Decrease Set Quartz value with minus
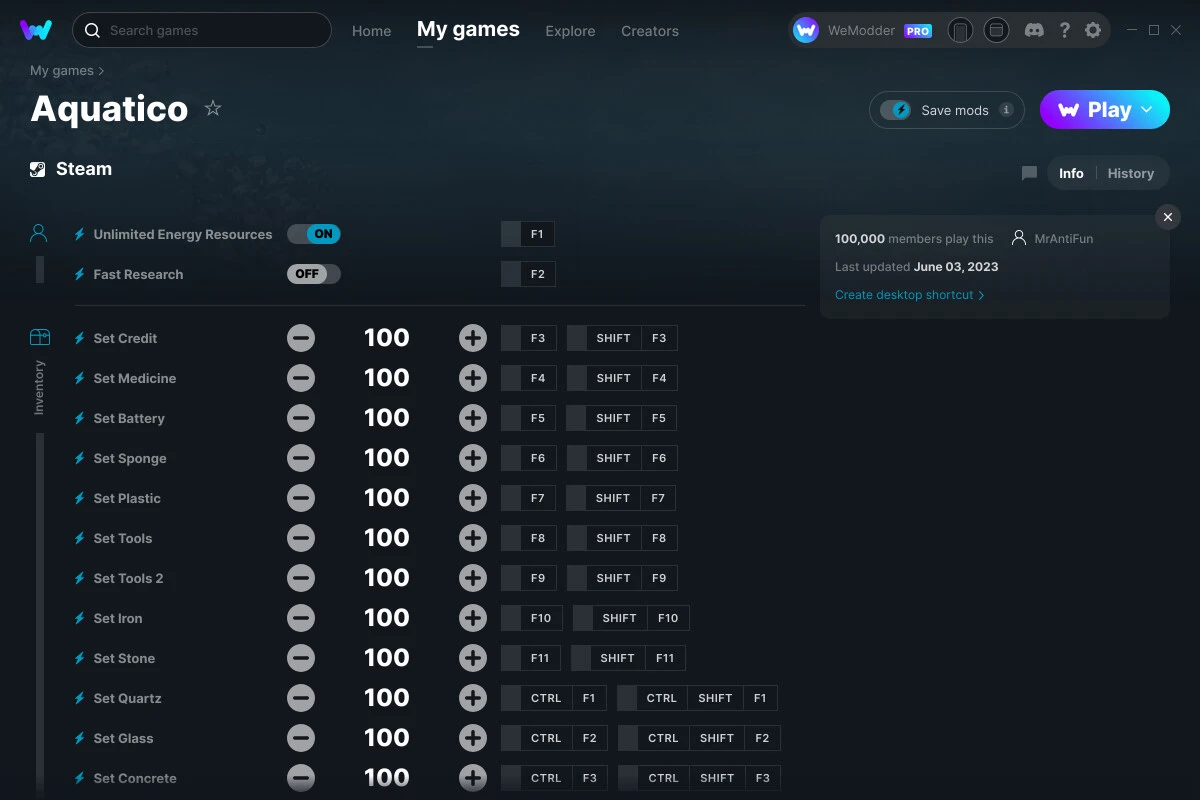1200x800 pixels. [x=301, y=698]
